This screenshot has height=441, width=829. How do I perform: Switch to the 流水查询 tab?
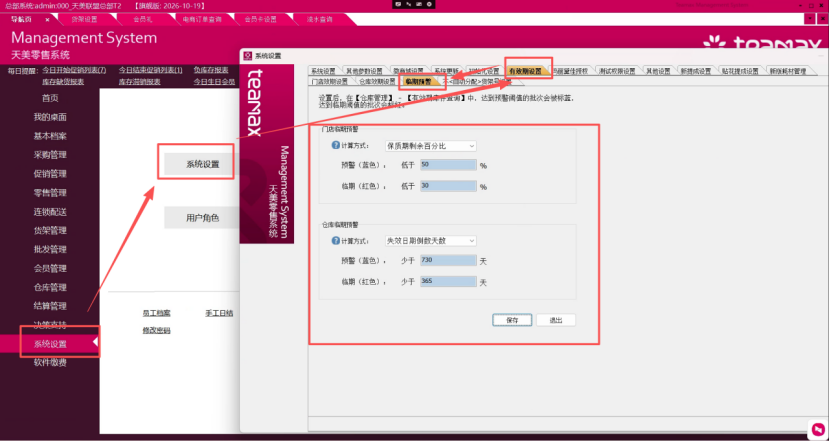pyautogui.click(x=319, y=20)
